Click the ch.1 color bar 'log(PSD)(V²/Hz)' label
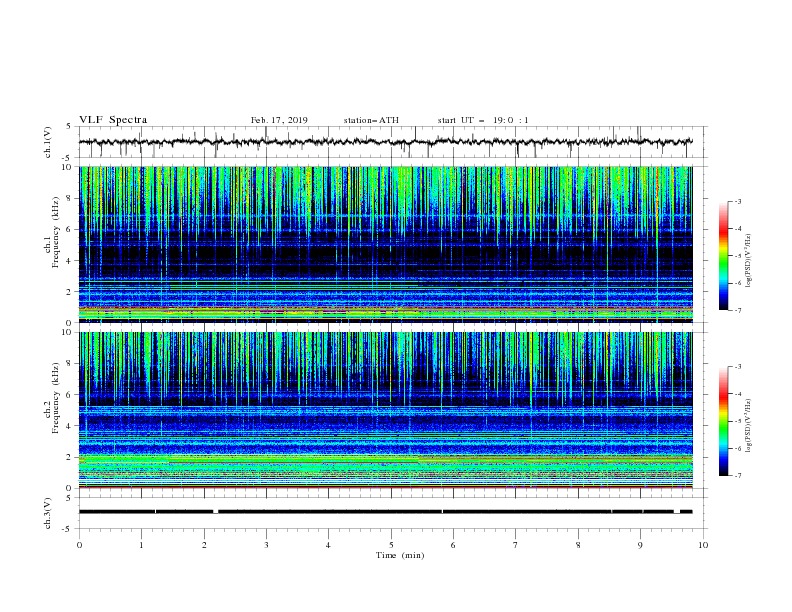This screenshot has width=792, height=612. click(749, 261)
